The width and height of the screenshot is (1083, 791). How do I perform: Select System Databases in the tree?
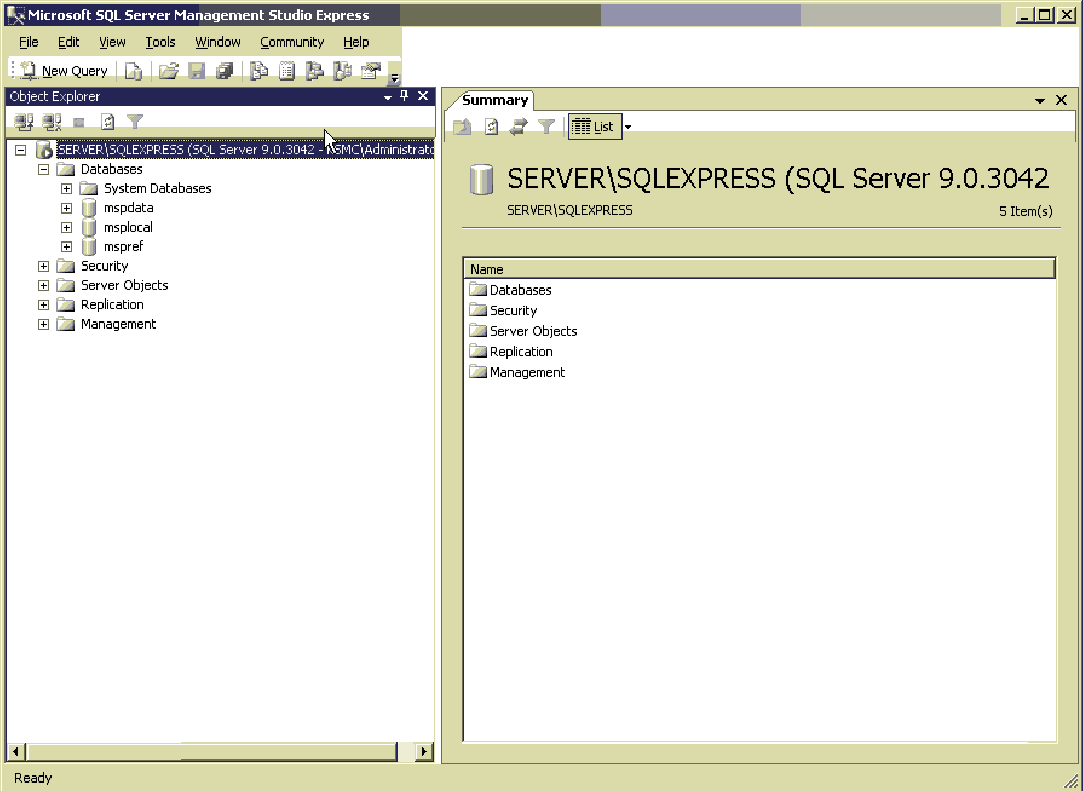157,189
